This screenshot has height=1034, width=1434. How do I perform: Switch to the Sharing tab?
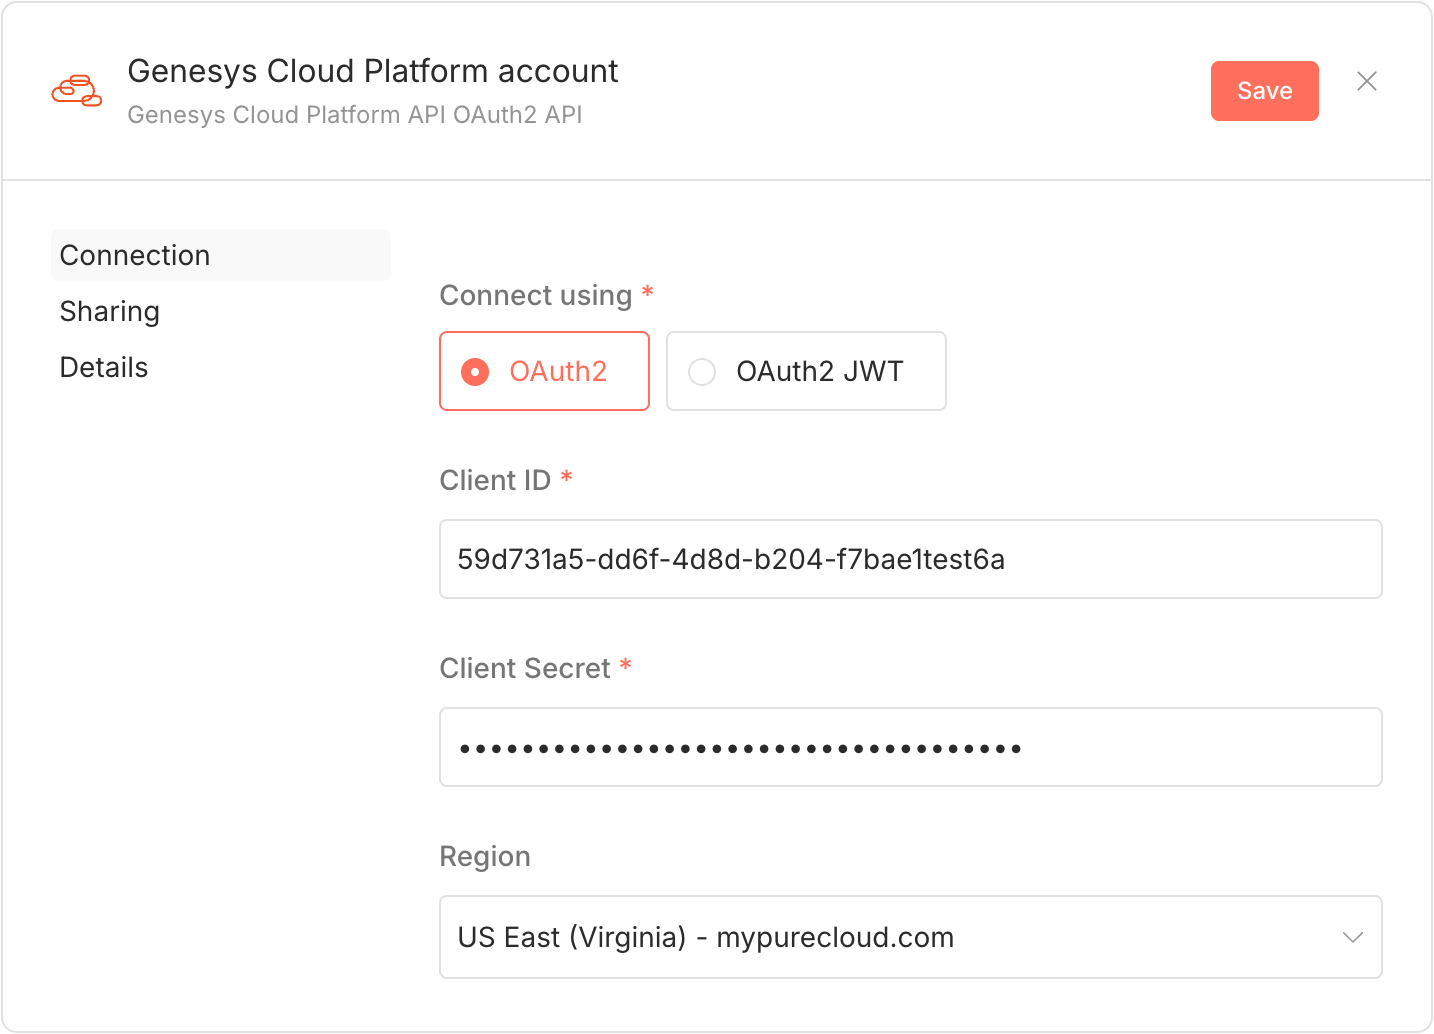coord(110,311)
